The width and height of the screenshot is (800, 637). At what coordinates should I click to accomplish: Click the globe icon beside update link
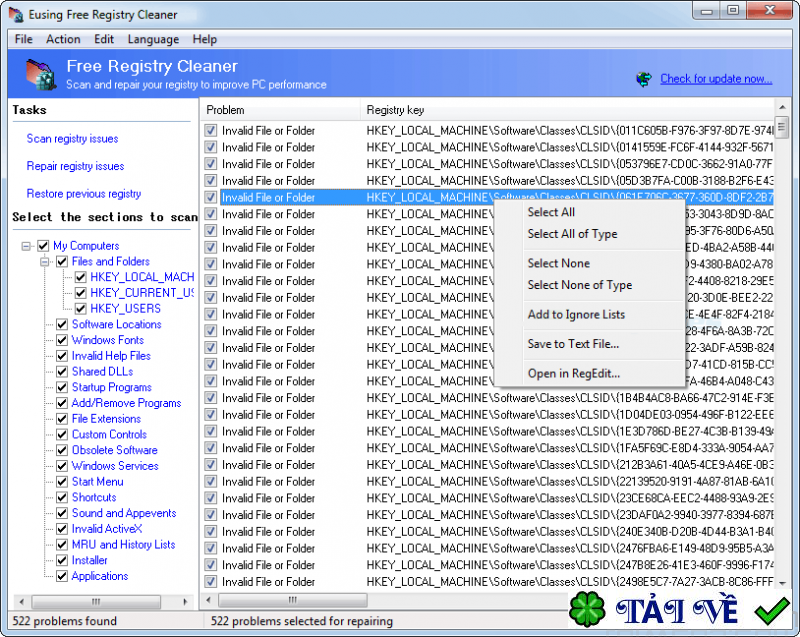[644, 79]
